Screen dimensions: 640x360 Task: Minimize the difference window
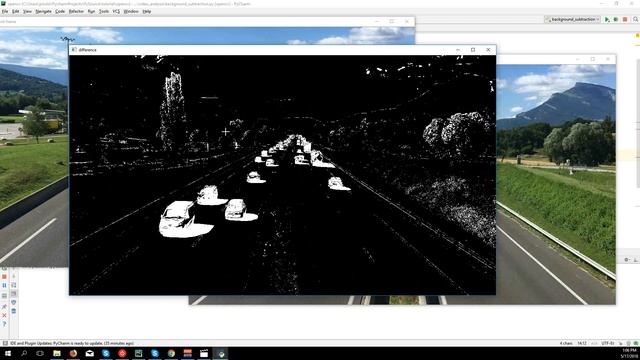(458, 50)
